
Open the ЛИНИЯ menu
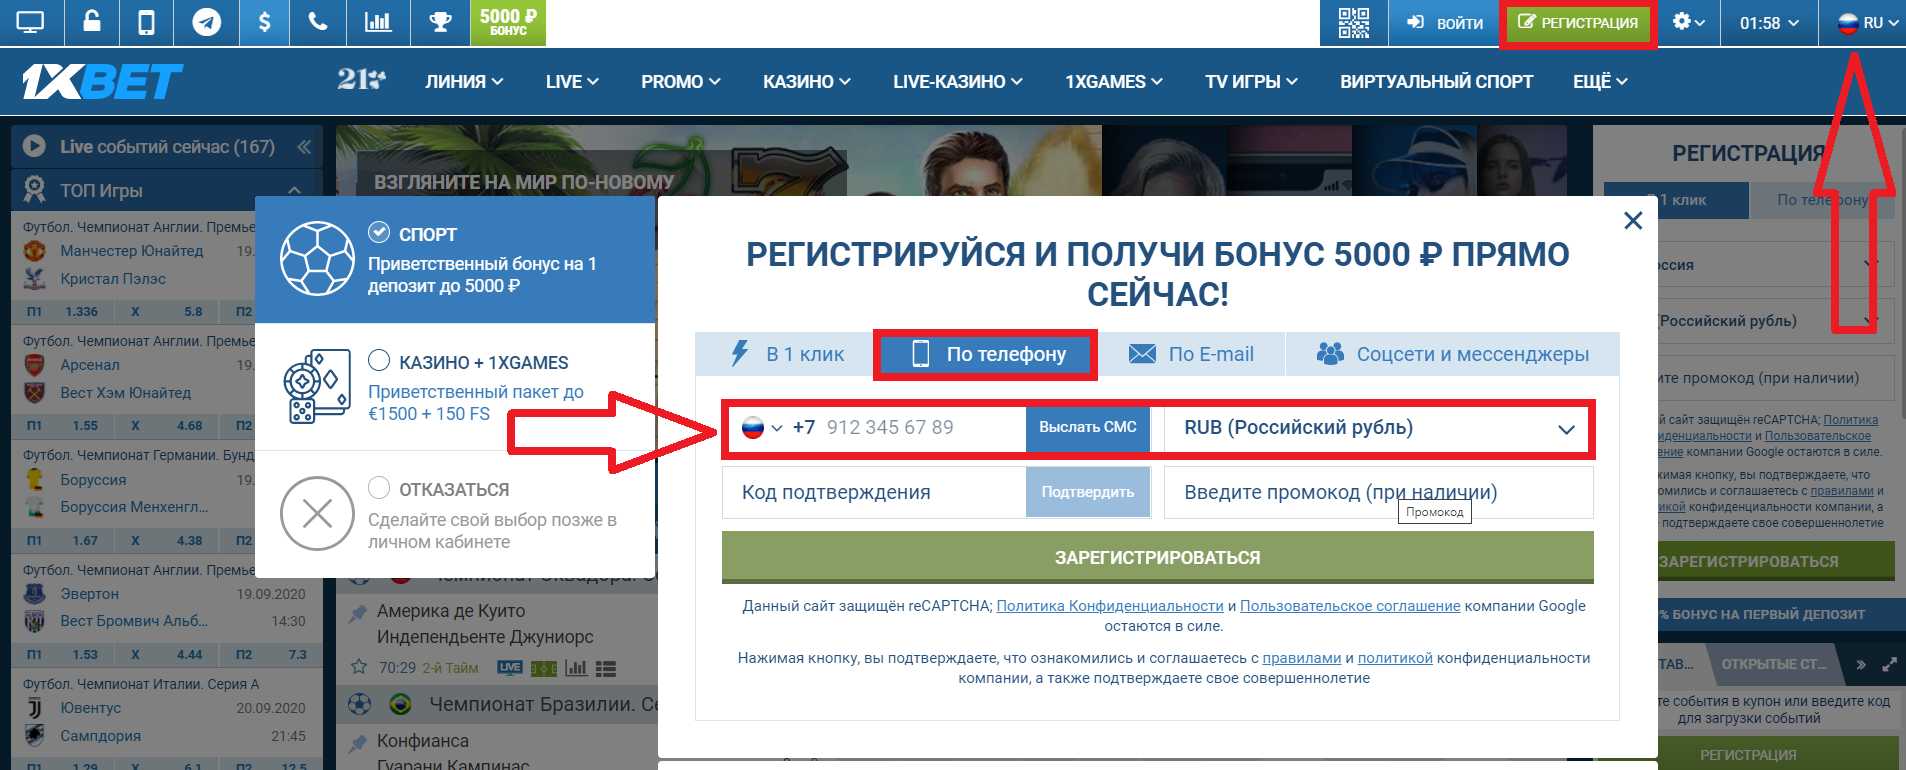tap(464, 82)
